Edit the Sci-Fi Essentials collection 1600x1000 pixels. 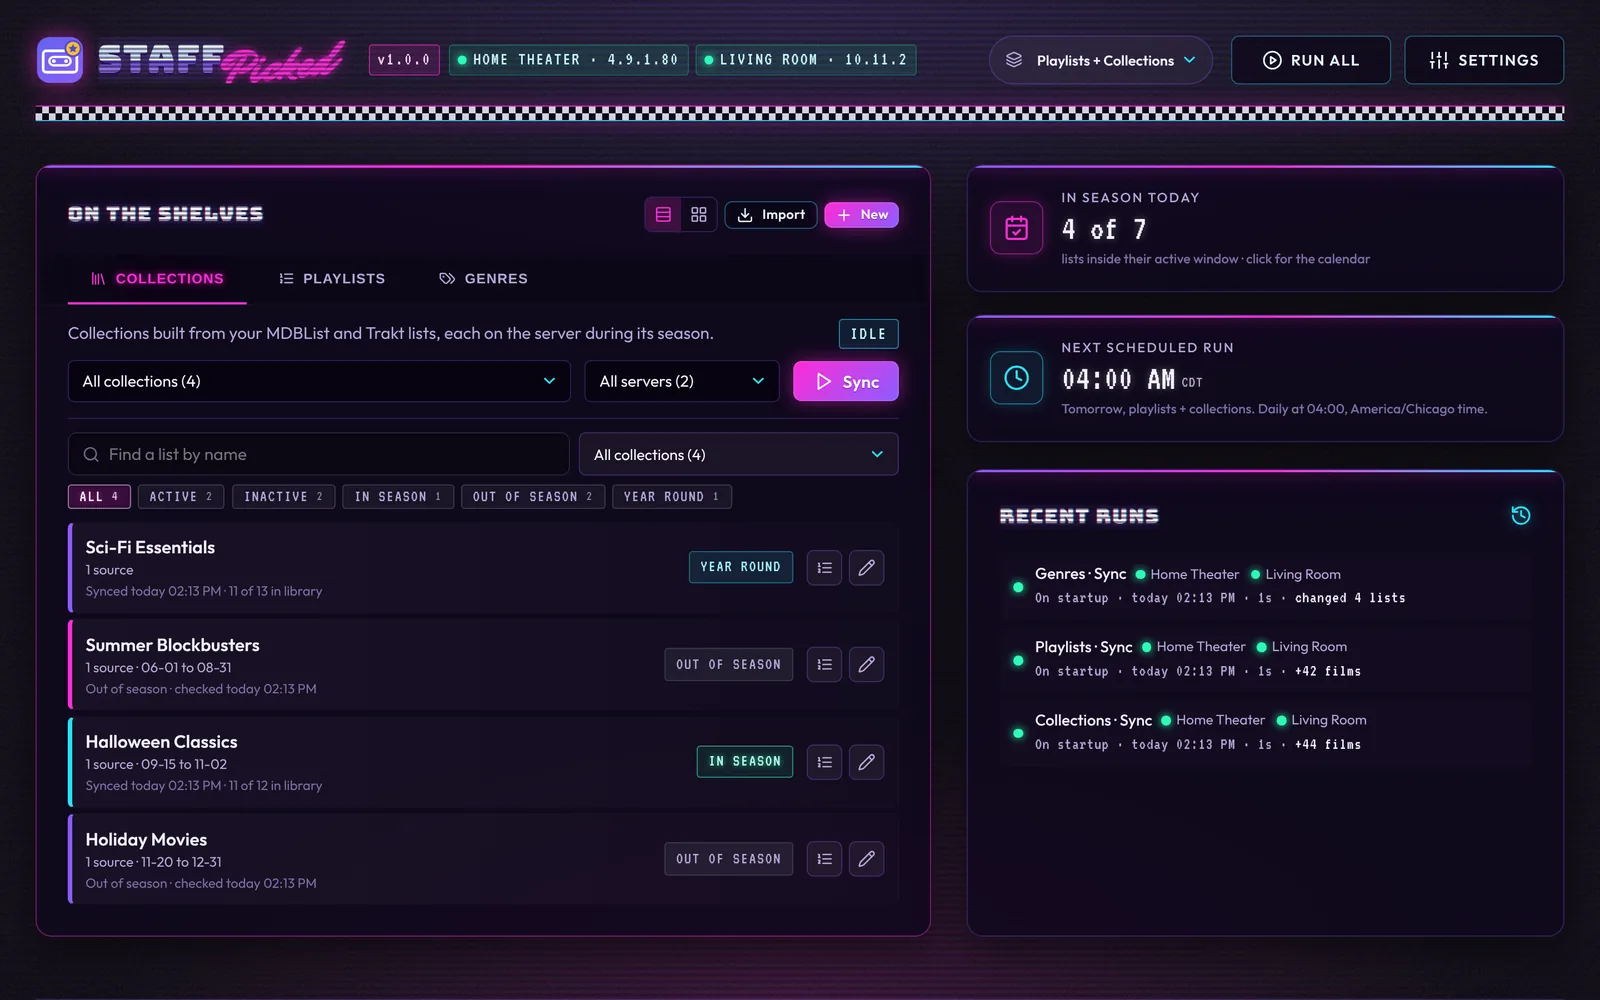(x=867, y=568)
